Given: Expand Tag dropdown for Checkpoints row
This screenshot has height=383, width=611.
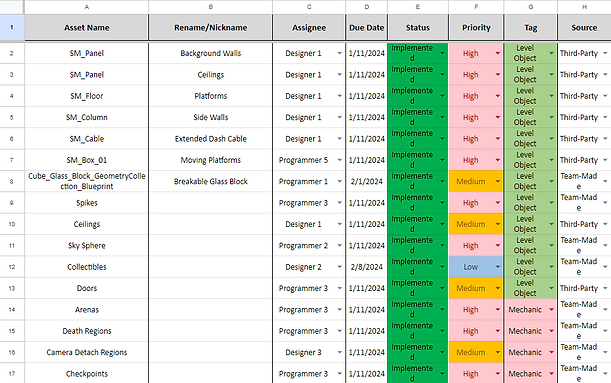Looking at the screenshot, I should [551, 374].
